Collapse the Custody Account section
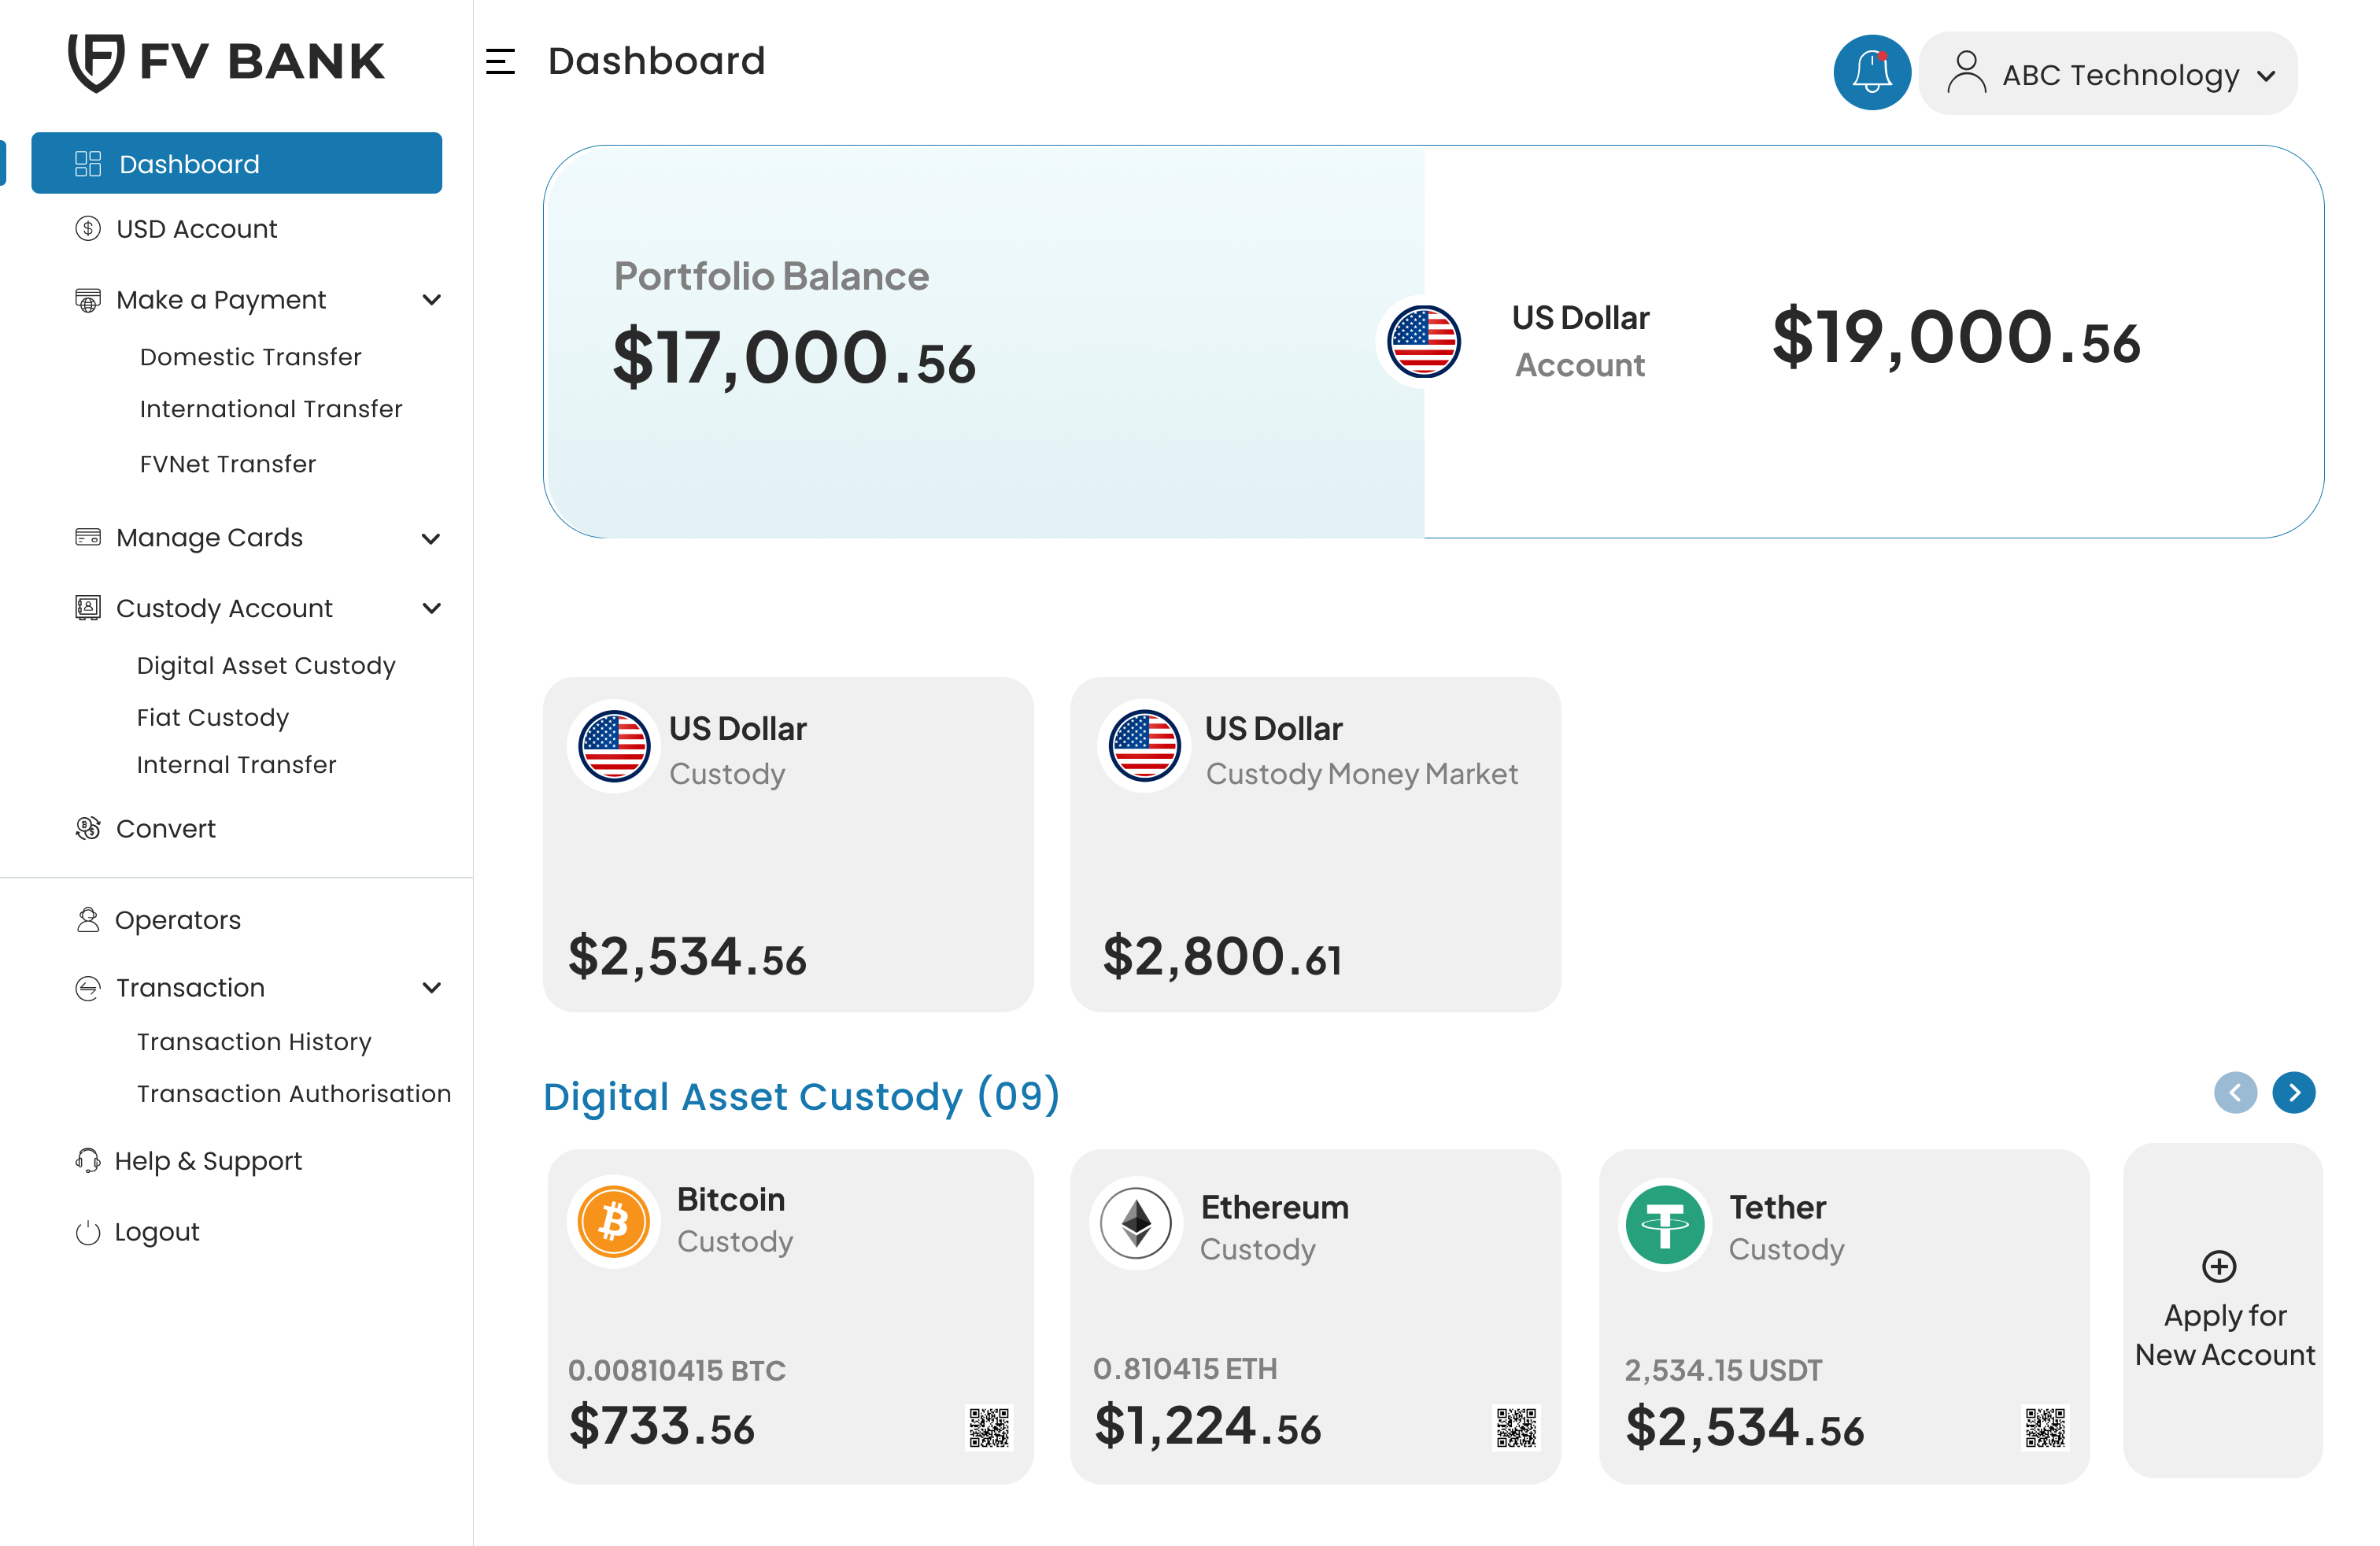The height and width of the screenshot is (1546, 2380). [431, 608]
